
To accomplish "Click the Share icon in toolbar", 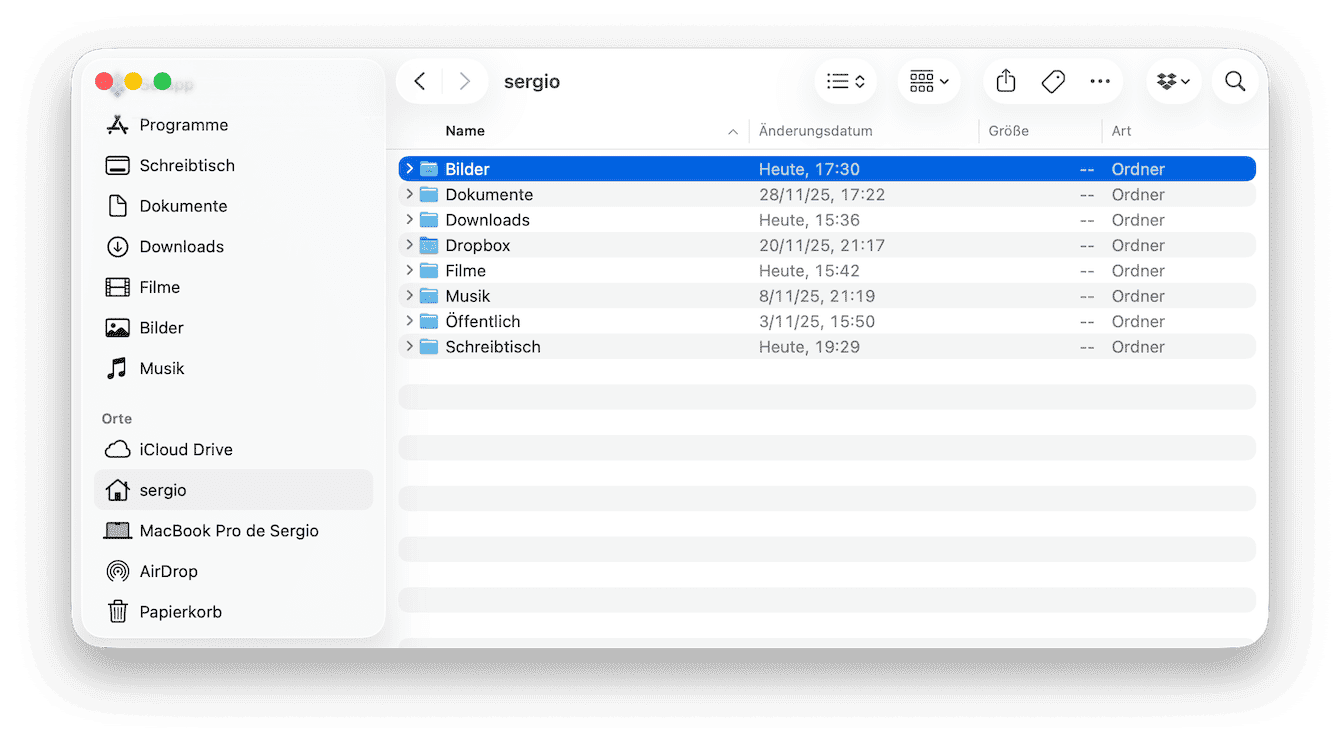I will coord(1006,82).
